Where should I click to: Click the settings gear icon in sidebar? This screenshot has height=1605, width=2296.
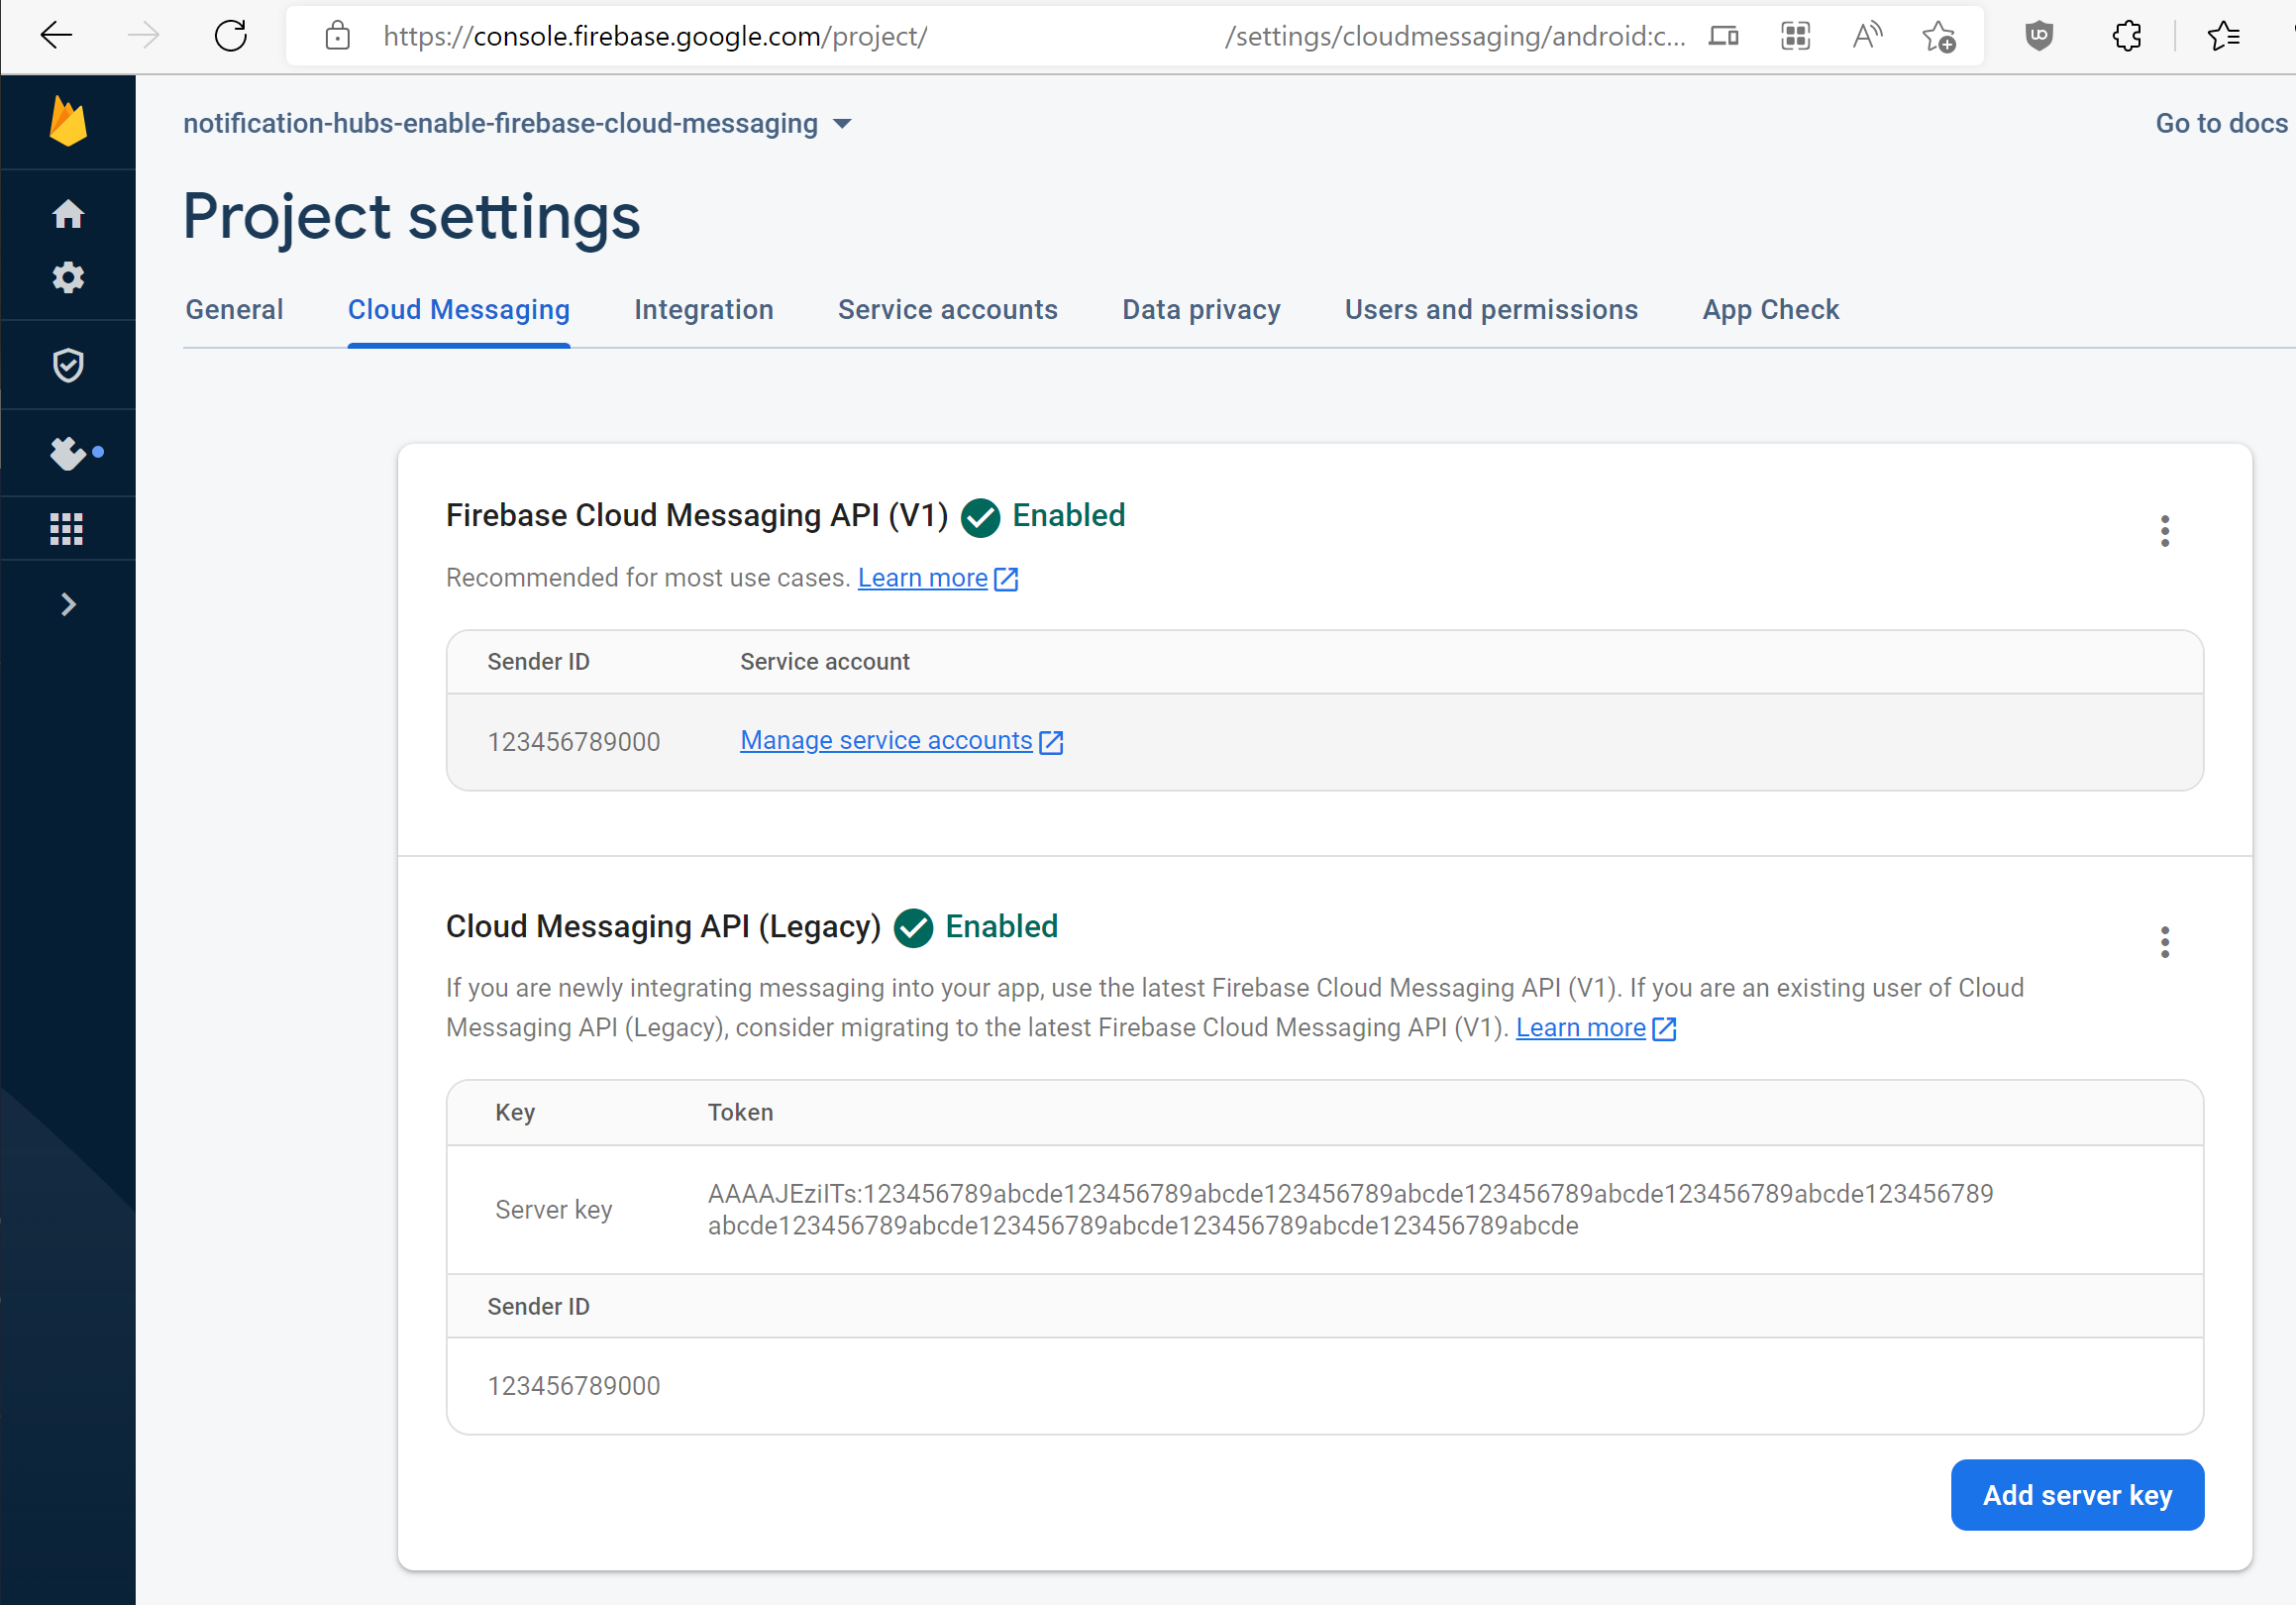tap(69, 279)
